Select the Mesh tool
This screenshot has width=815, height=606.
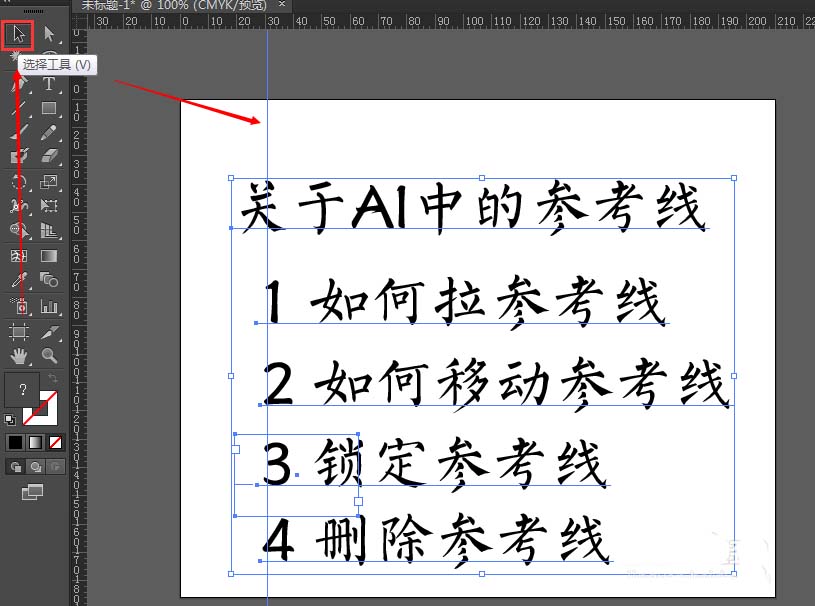(19, 256)
